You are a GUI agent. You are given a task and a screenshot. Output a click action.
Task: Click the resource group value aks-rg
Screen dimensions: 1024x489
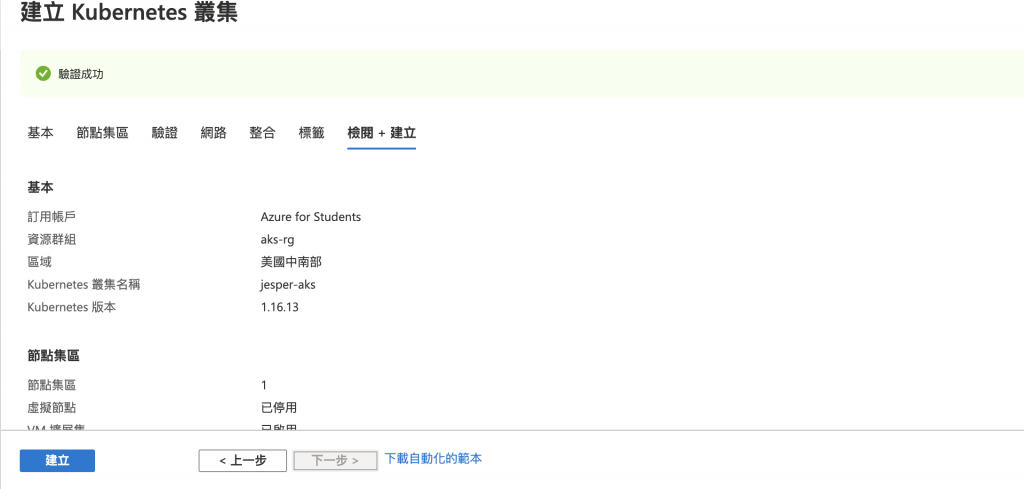(278, 240)
